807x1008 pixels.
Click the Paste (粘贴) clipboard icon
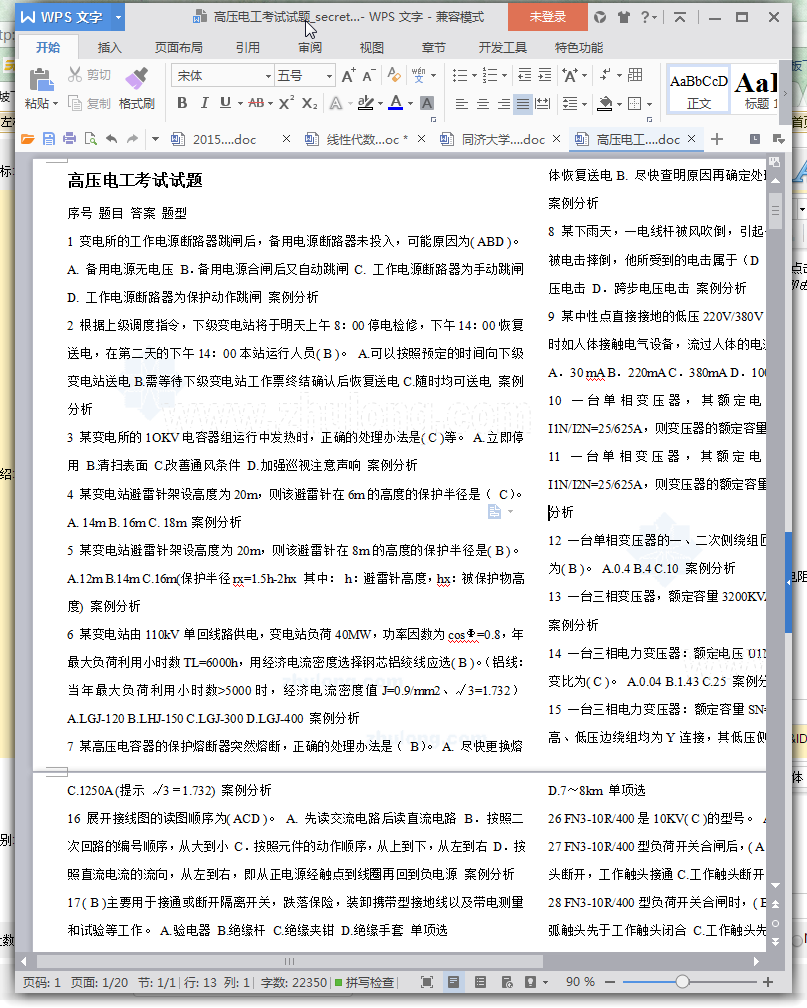point(41,80)
